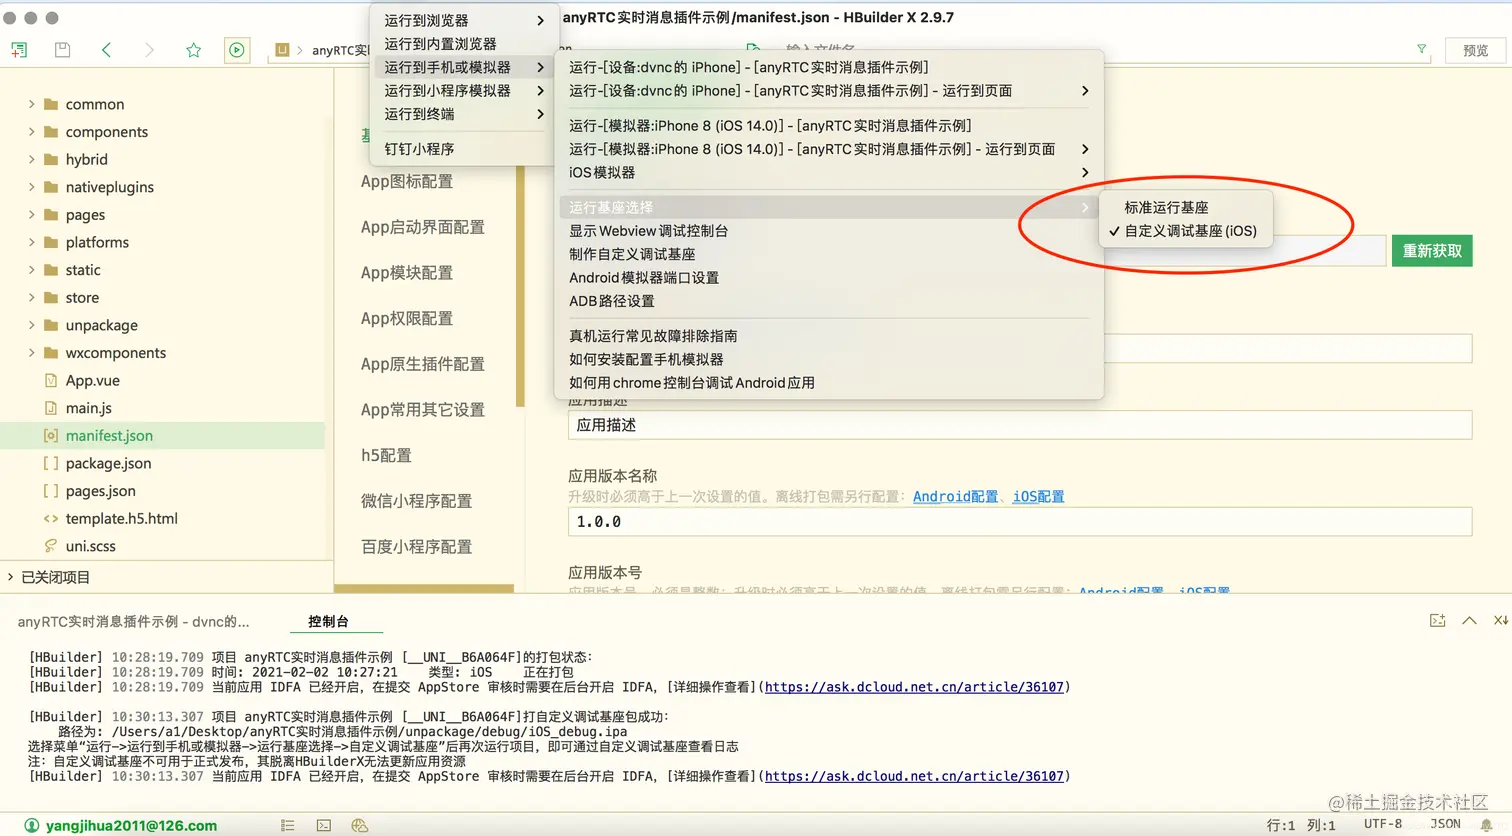1512x836 pixels.
Task: Click the notification bell in status bar
Action: pyautogui.click(x=1487, y=825)
